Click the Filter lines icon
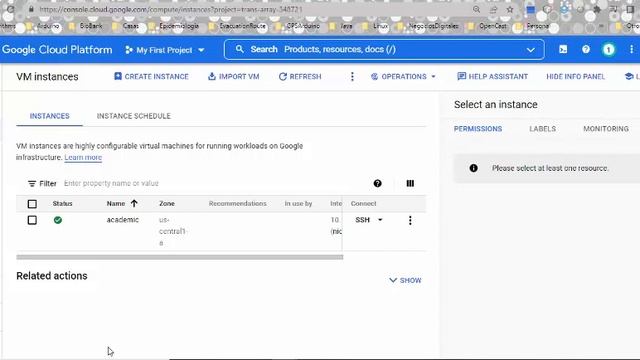The height and width of the screenshot is (360, 640). 32,184
